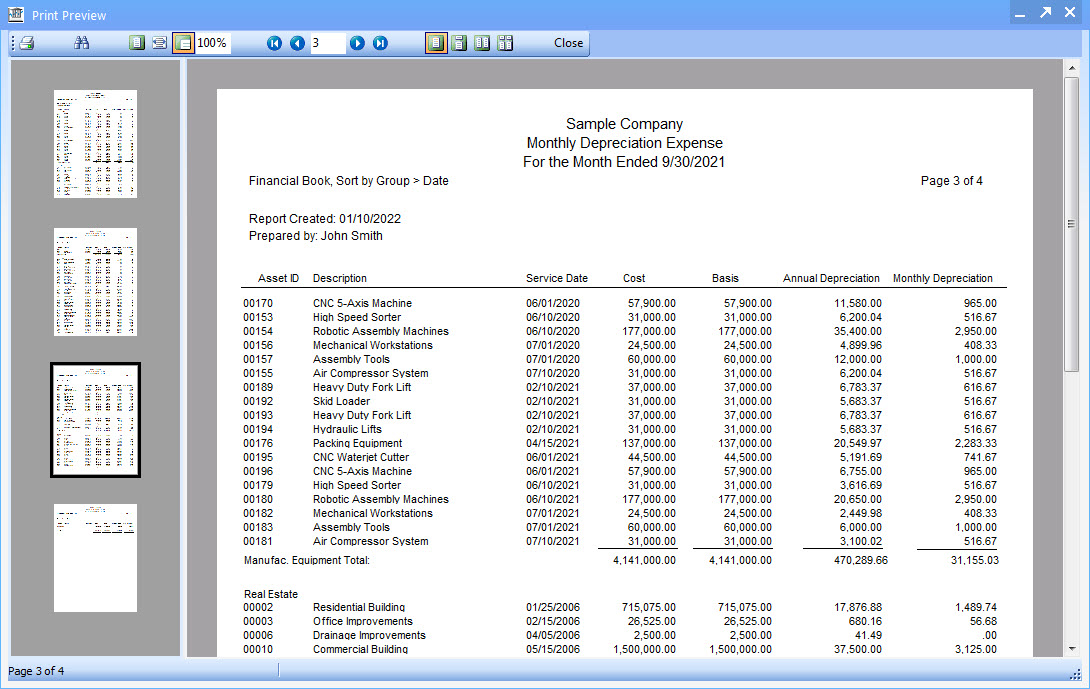Open the binoculars Find tool
The image size is (1090, 689).
81,43
